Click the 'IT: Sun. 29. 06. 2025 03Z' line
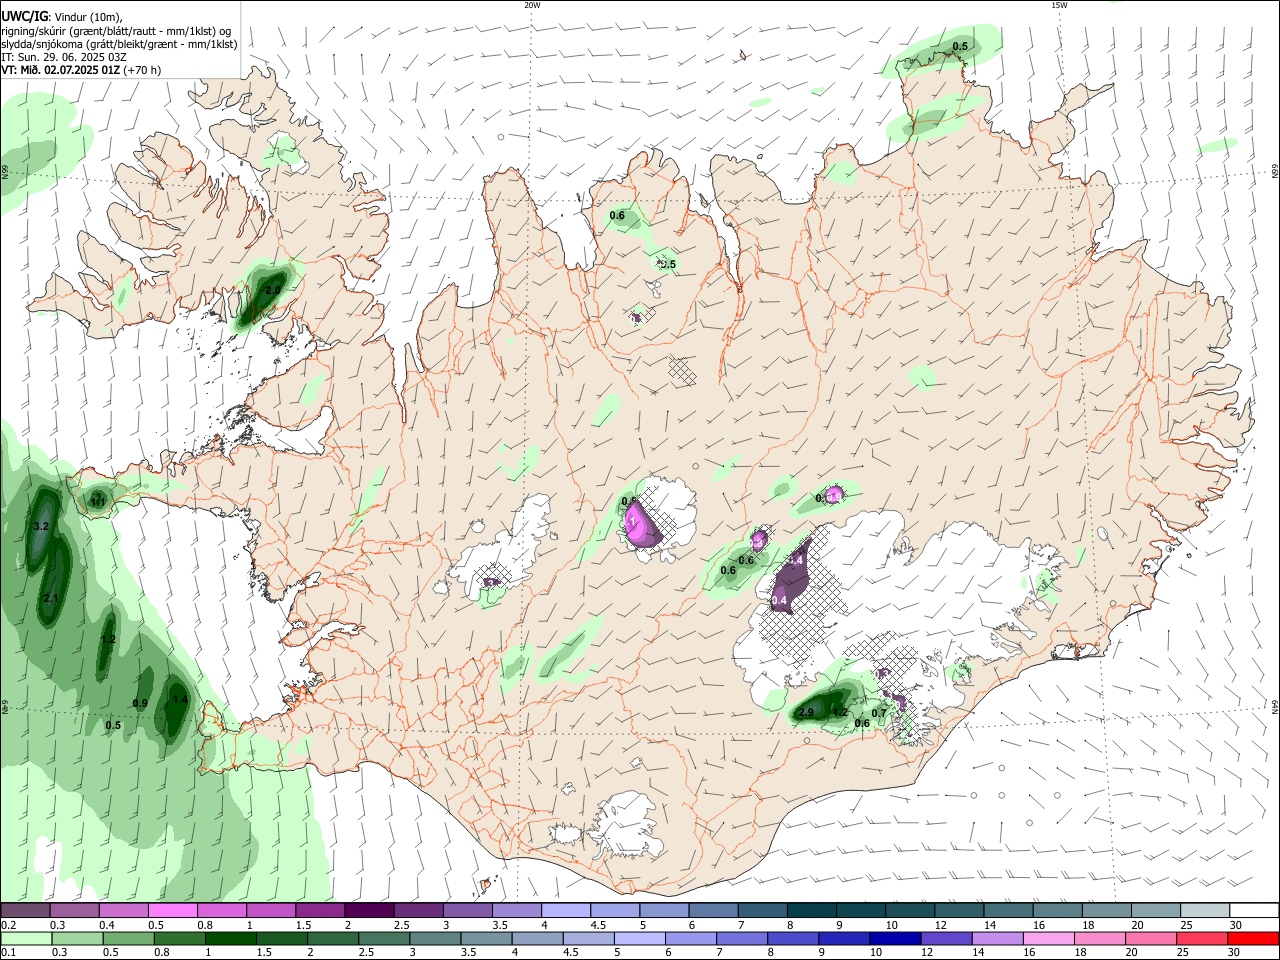The height and width of the screenshot is (960, 1280). click(64, 58)
